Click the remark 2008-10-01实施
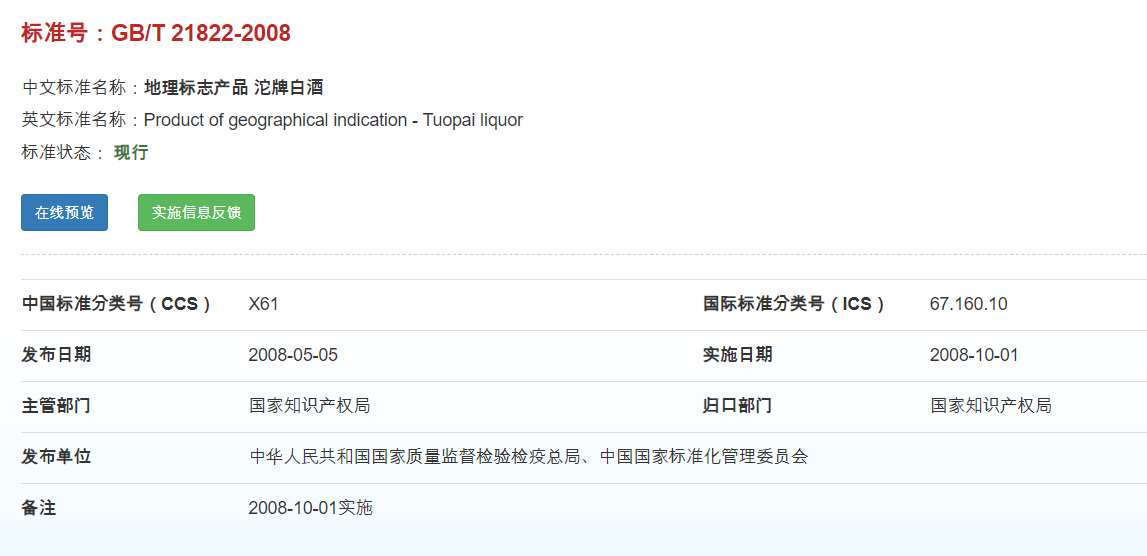This screenshot has height=556, width=1147. click(311, 508)
